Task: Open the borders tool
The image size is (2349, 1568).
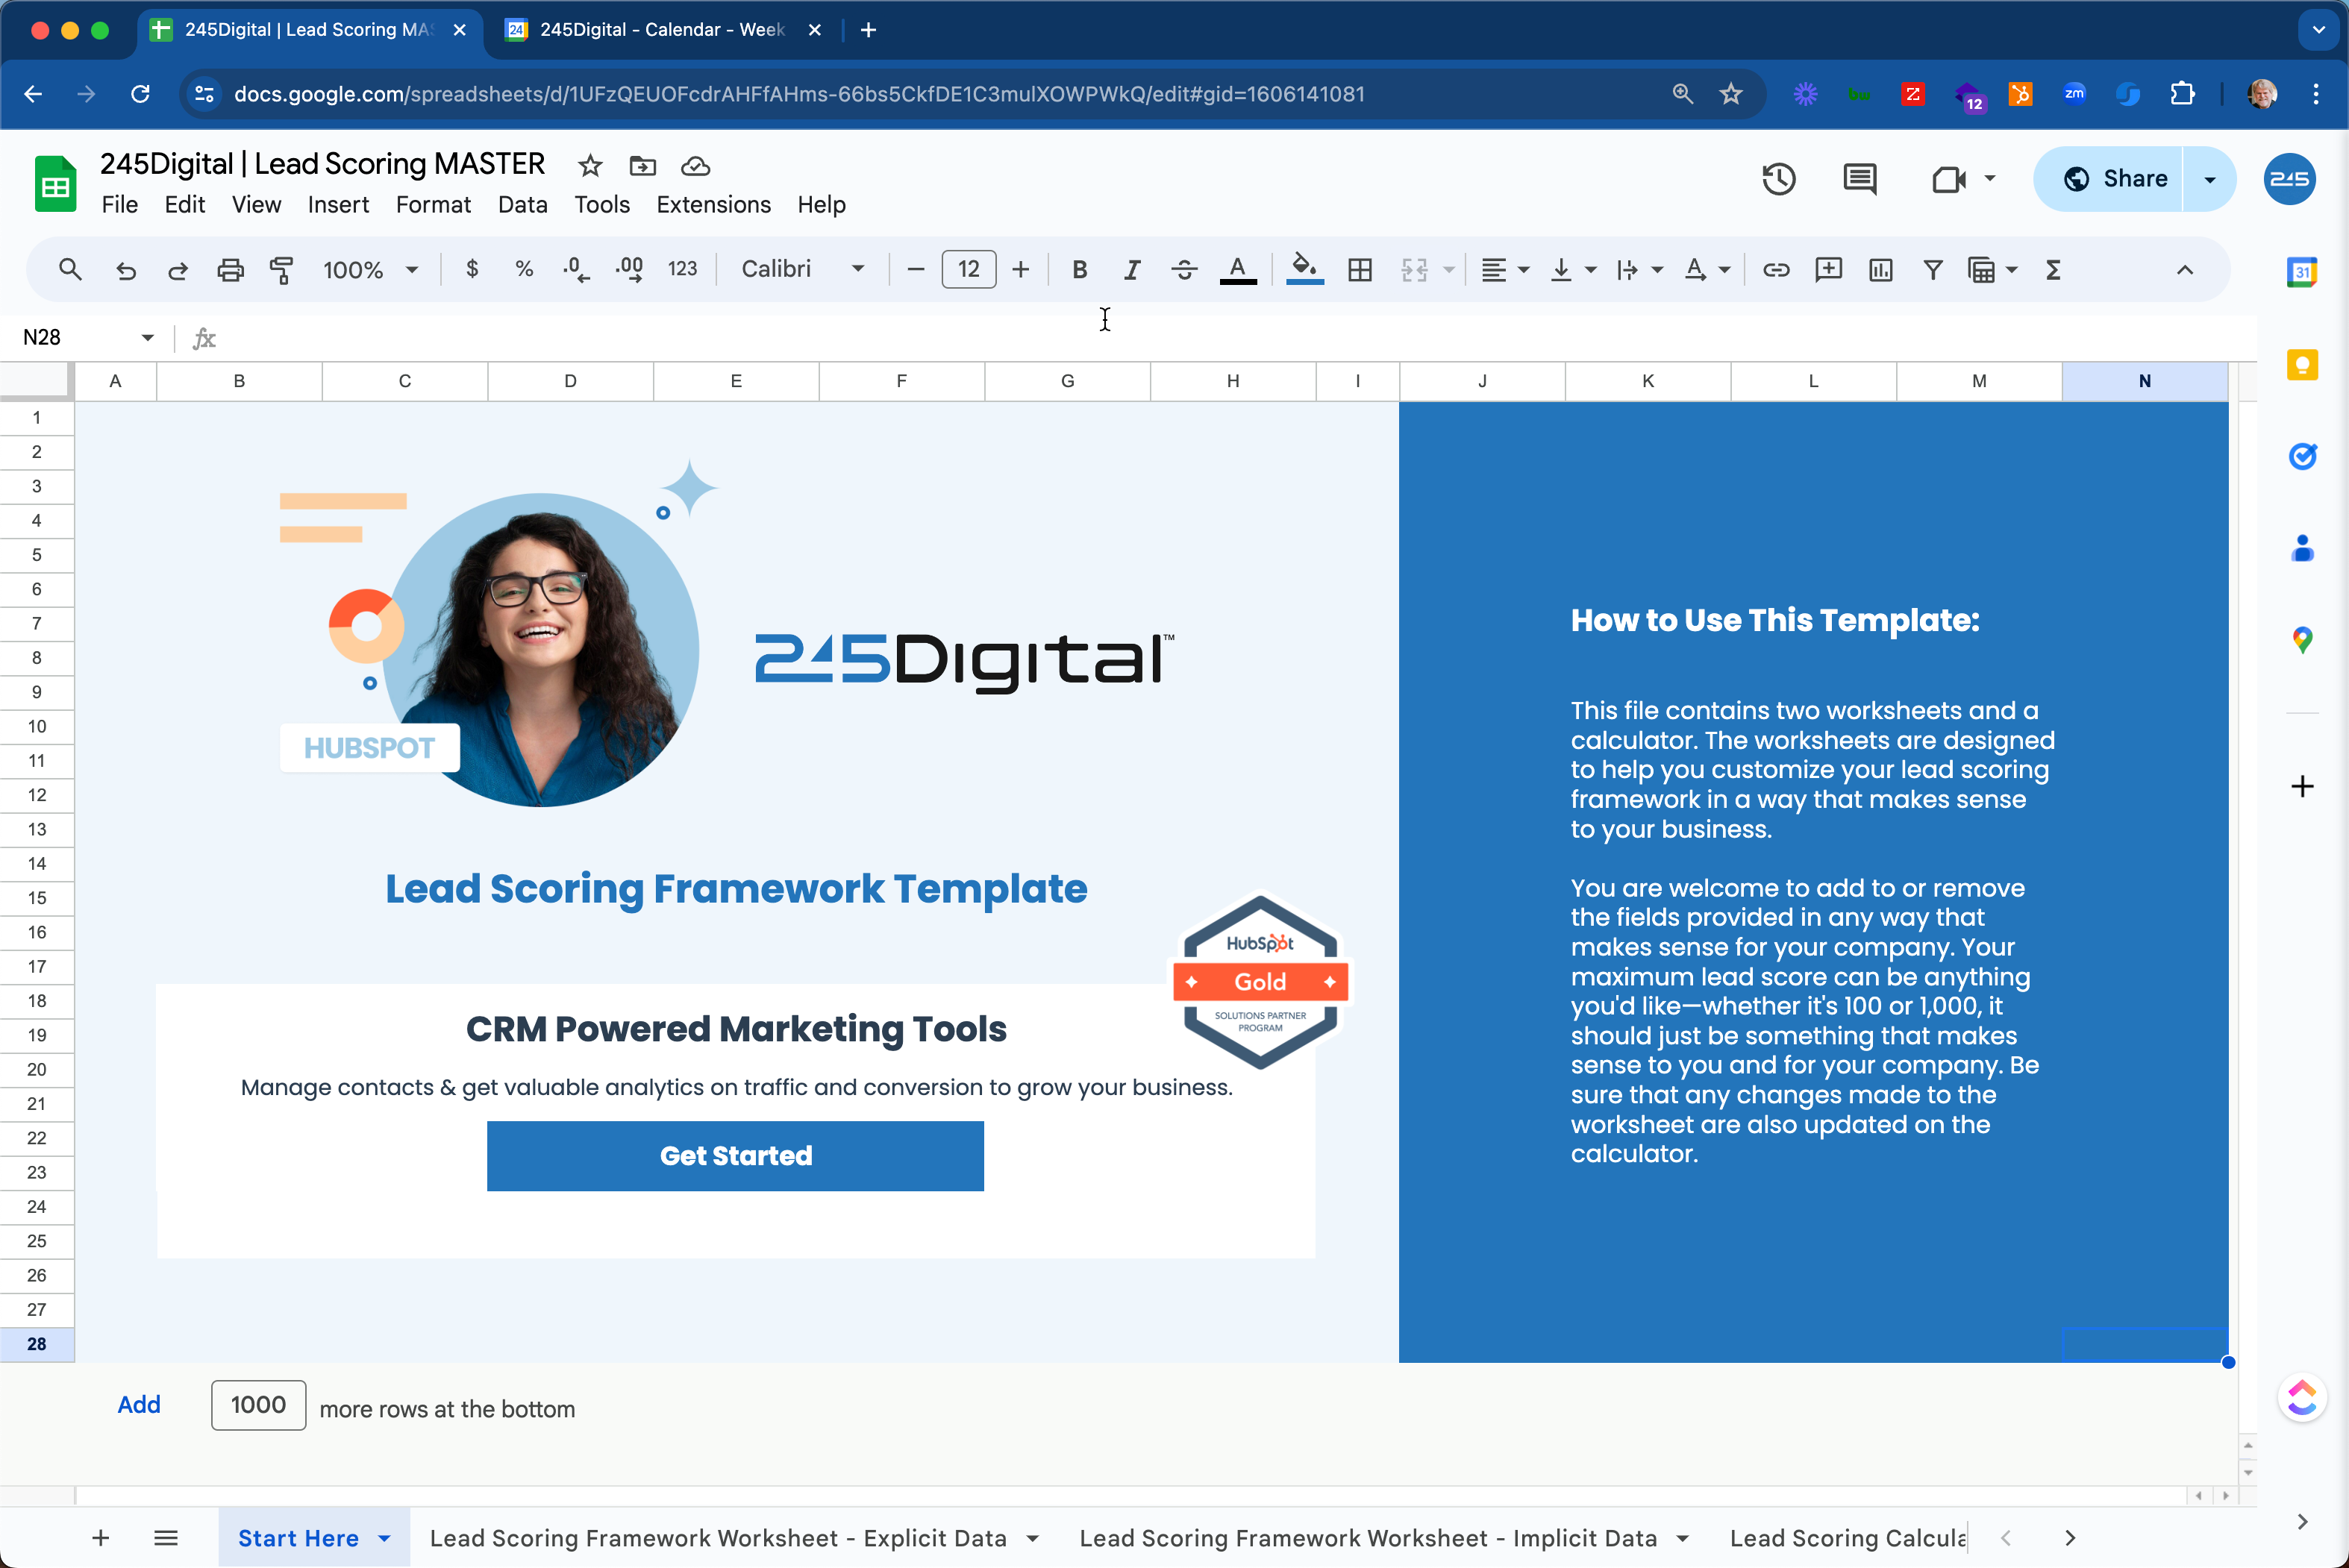Action: (1360, 270)
